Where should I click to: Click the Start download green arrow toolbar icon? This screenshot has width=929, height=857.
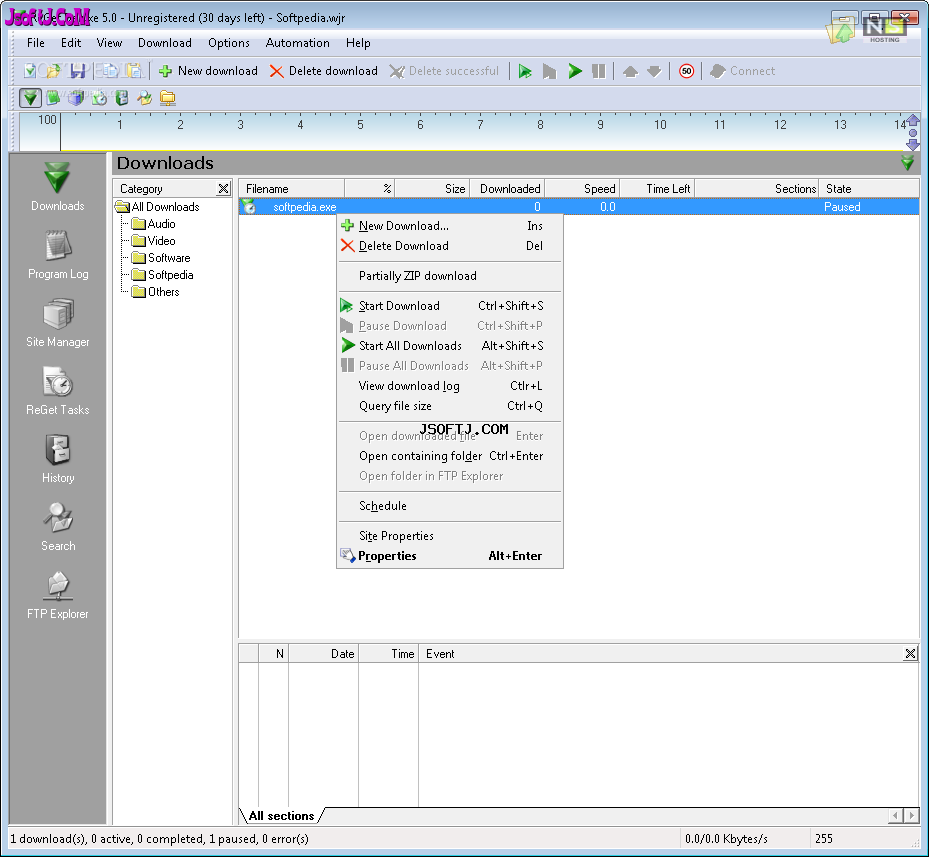[525, 72]
